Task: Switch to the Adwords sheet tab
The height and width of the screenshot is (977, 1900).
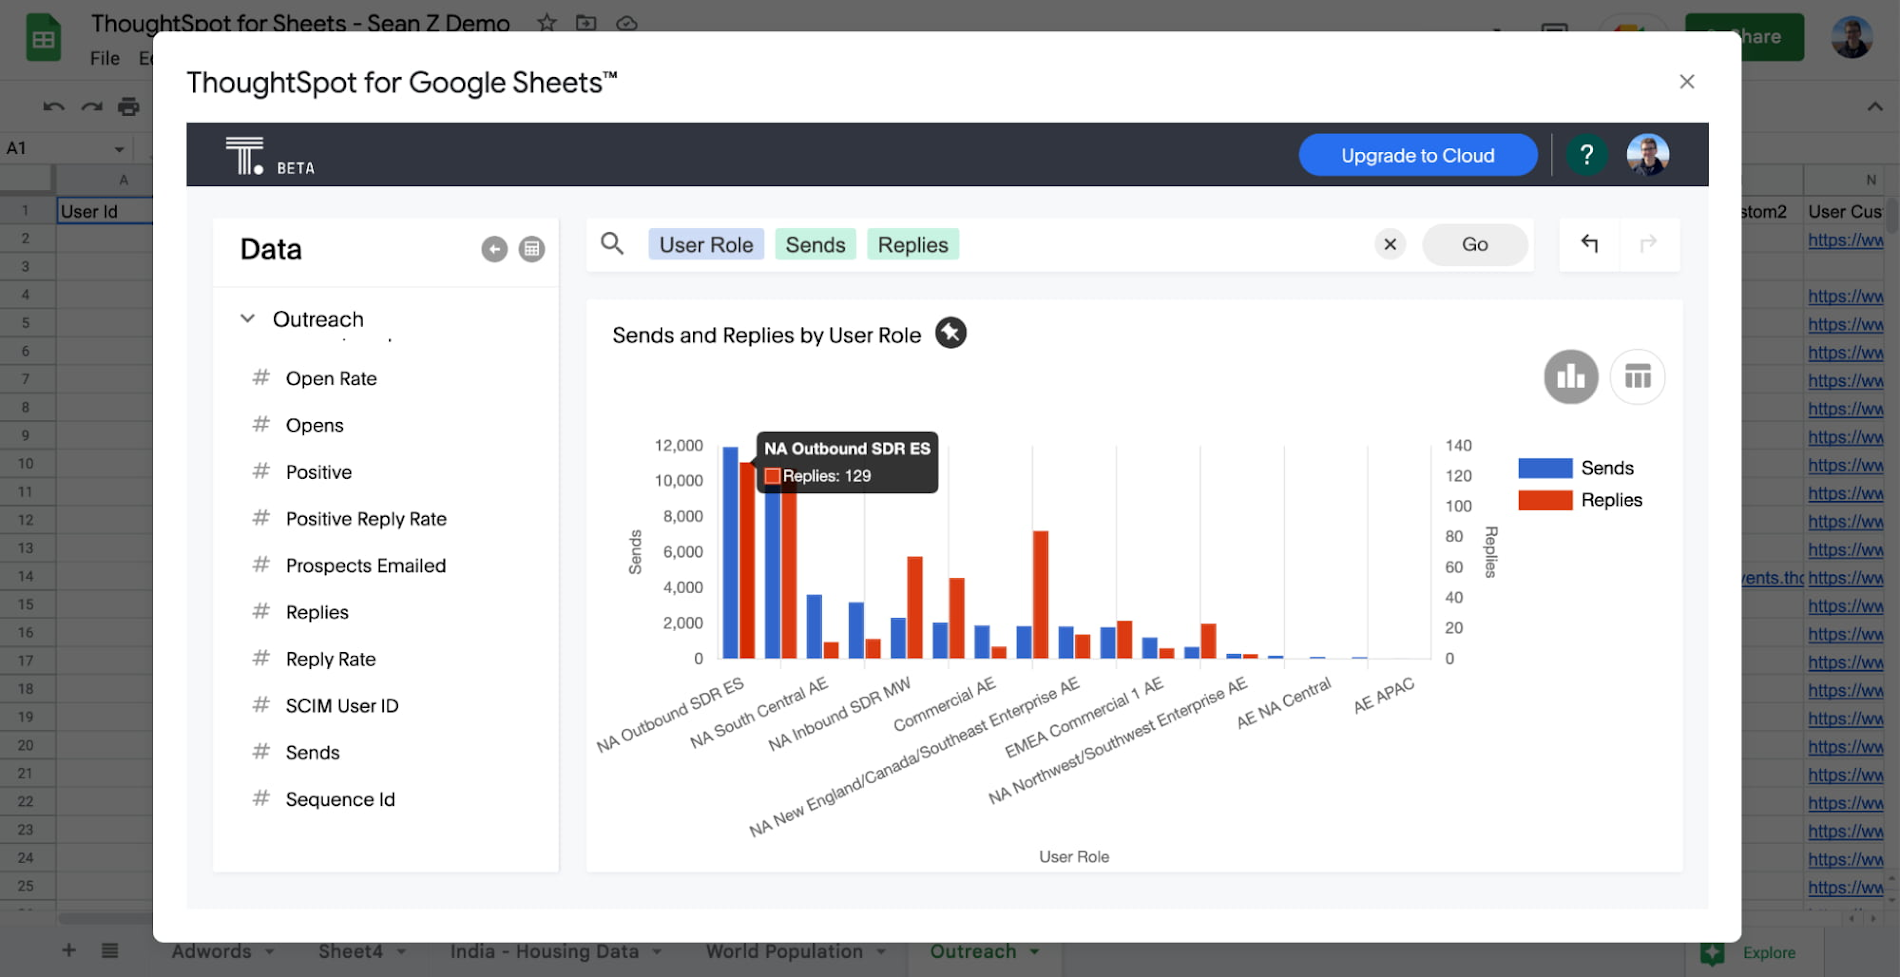Action: point(211,951)
